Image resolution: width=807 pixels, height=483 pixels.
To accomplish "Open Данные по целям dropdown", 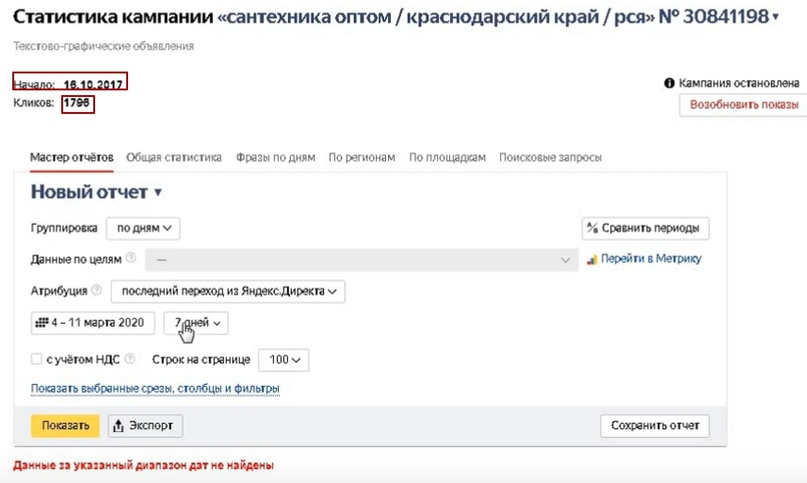I will 361,260.
